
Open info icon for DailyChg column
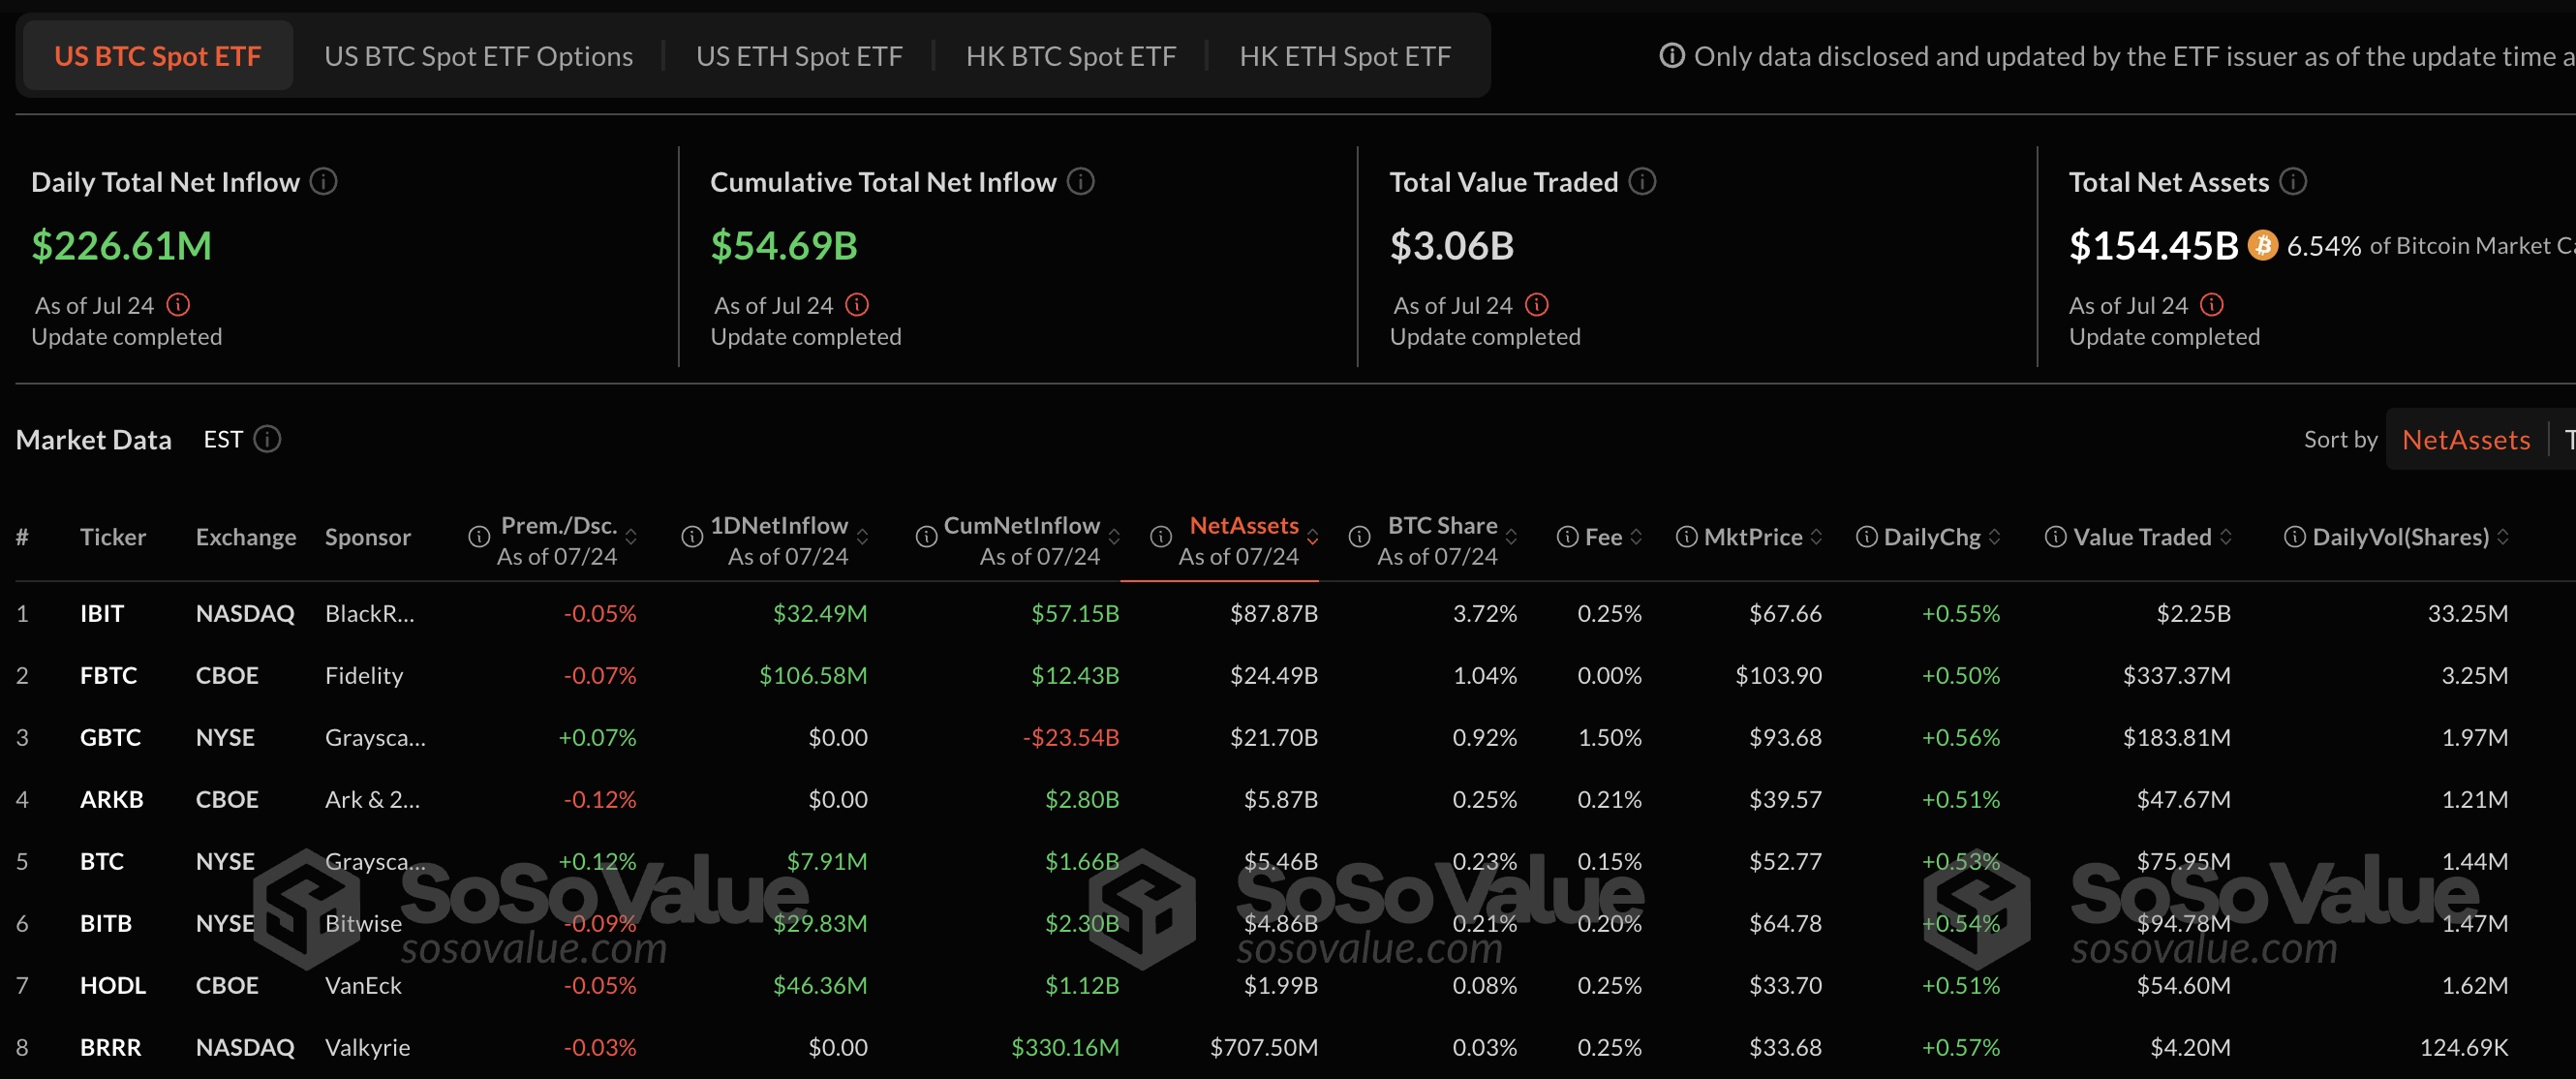click(1867, 537)
